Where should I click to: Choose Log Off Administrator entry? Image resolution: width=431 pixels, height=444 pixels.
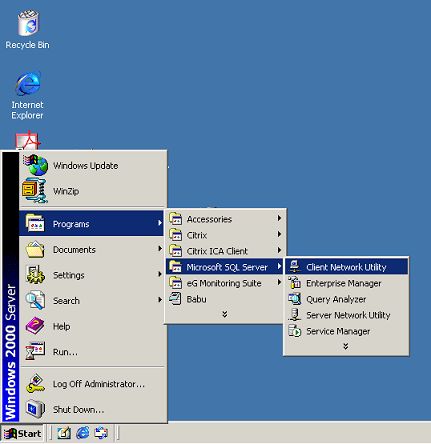point(93,384)
